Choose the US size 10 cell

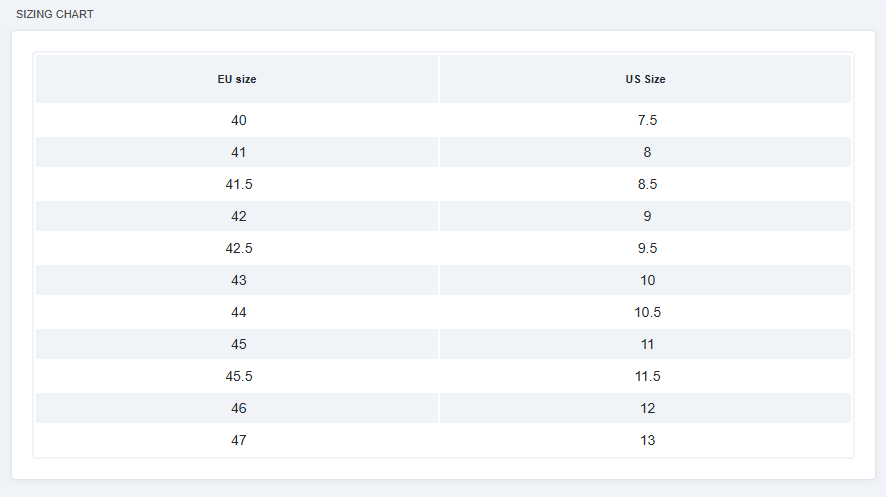pos(647,280)
